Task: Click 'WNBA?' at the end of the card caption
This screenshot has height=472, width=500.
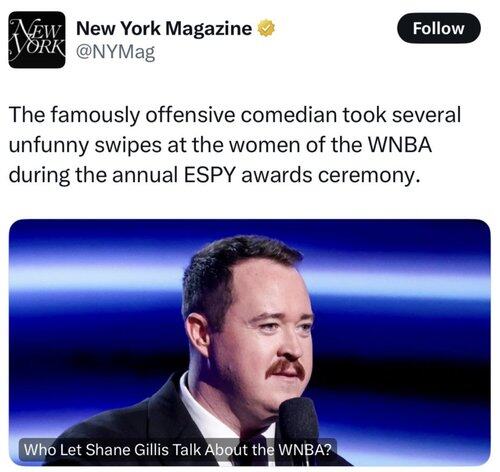Action: (x=305, y=450)
